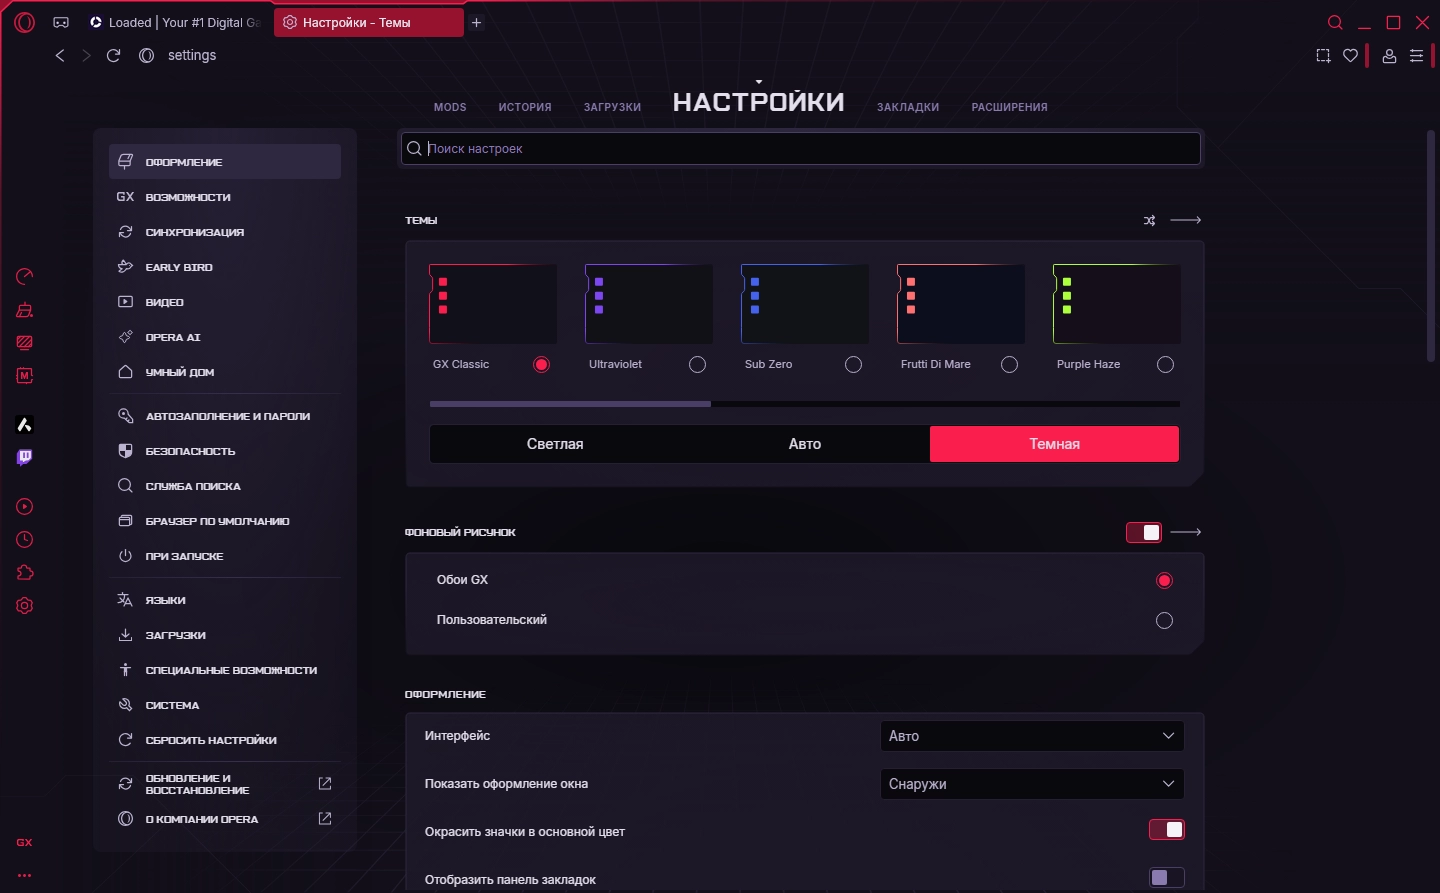Click the themes horizontal scrollbar
This screenshot has height=893, width=1440.
point(570,404)
